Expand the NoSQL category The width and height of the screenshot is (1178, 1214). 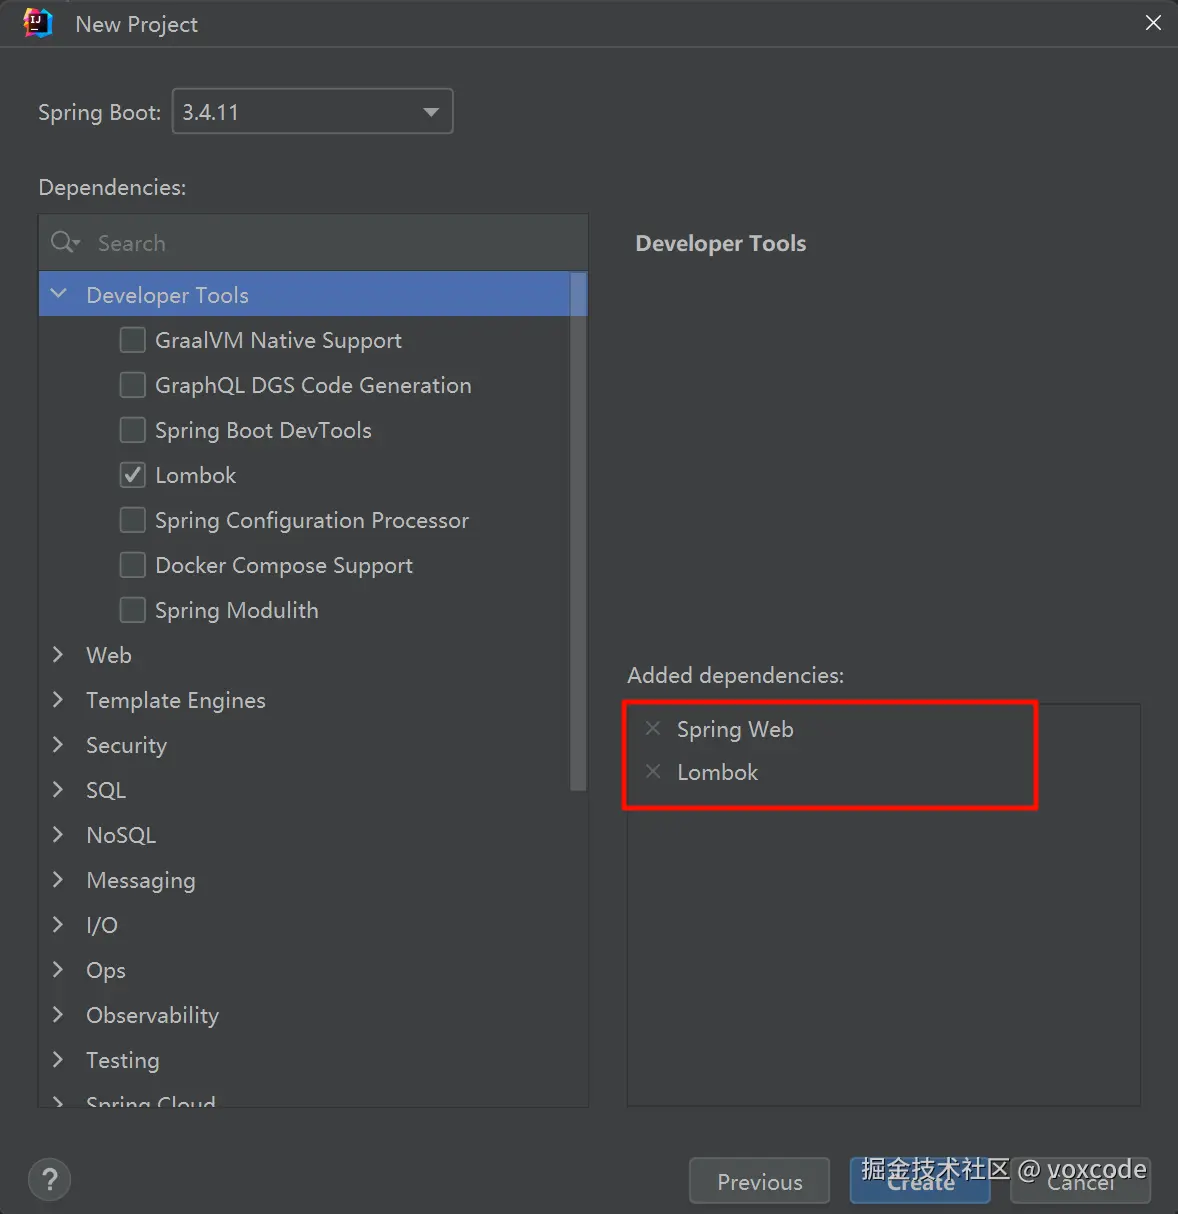pyautogui.click(x=58, y=834)
